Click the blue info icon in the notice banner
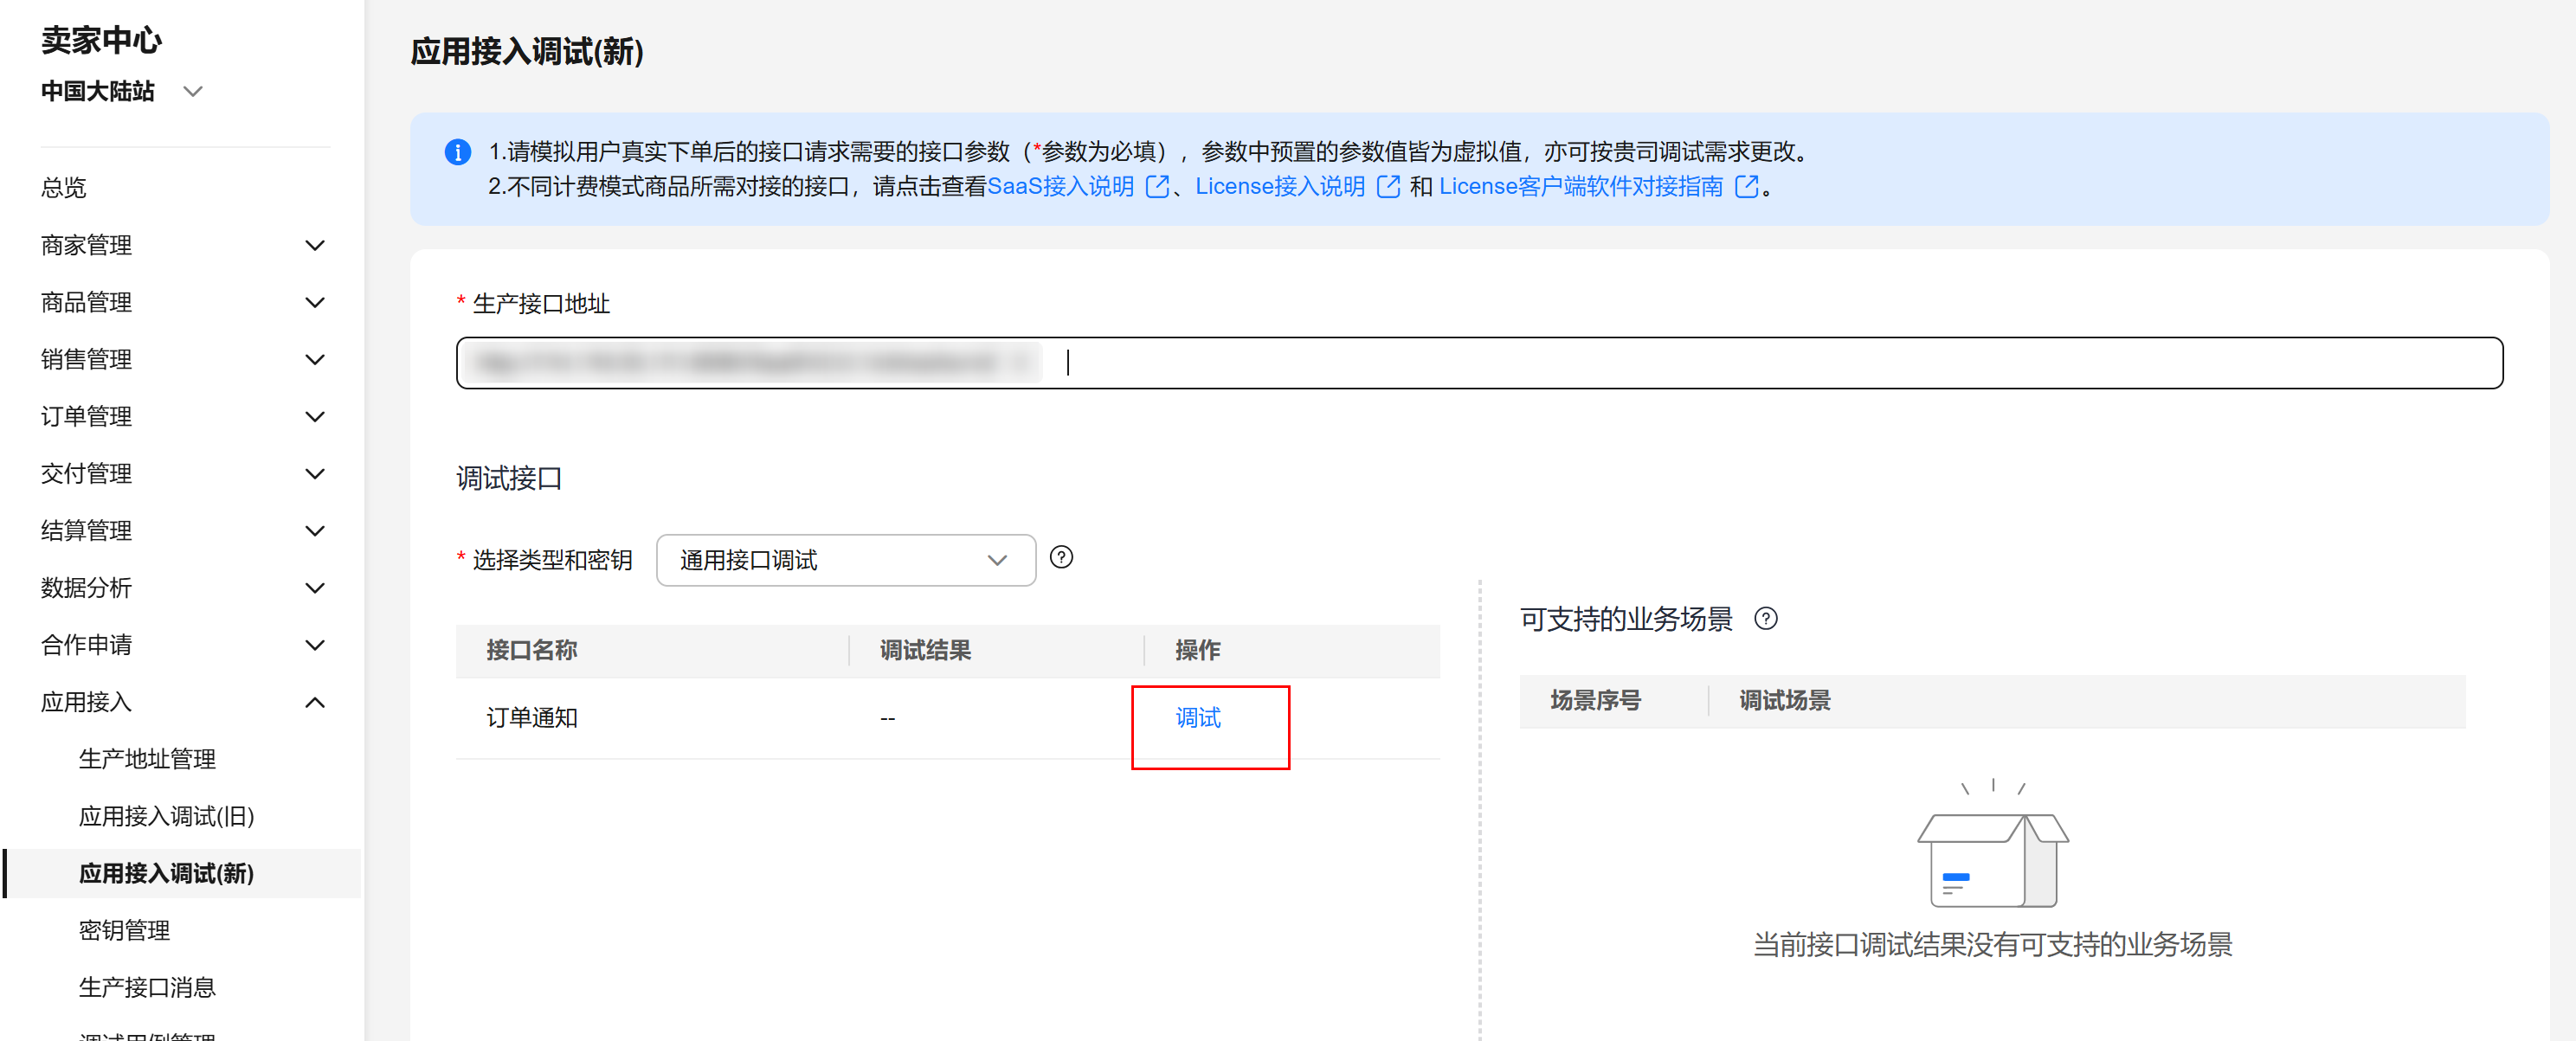Image resolution: width=2576 pixels, height=1041 pixels. click(458, 152)
